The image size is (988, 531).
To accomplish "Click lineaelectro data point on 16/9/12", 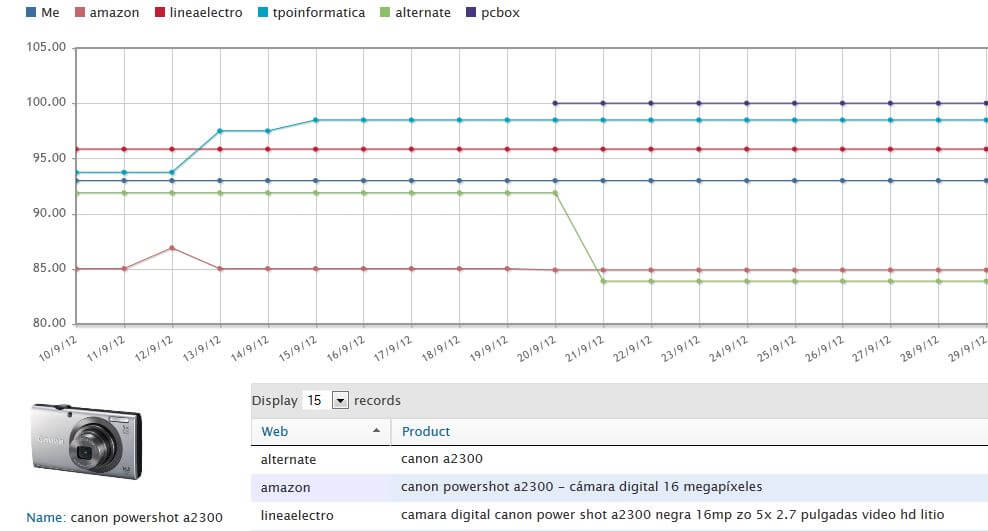I will (364, 149).
